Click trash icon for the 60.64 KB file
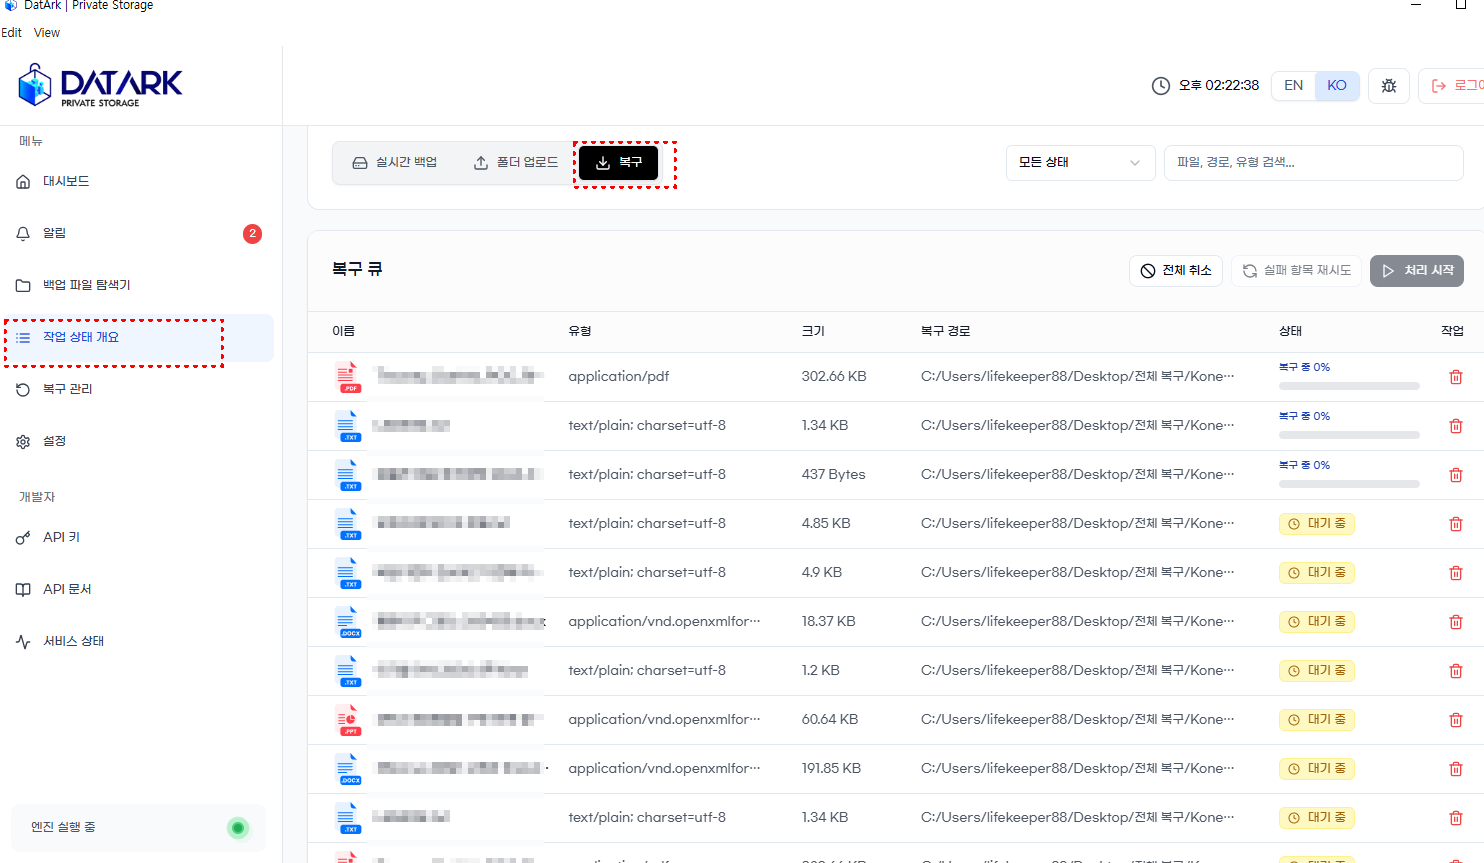The image size is (1484, 863). click(1456, 720)
